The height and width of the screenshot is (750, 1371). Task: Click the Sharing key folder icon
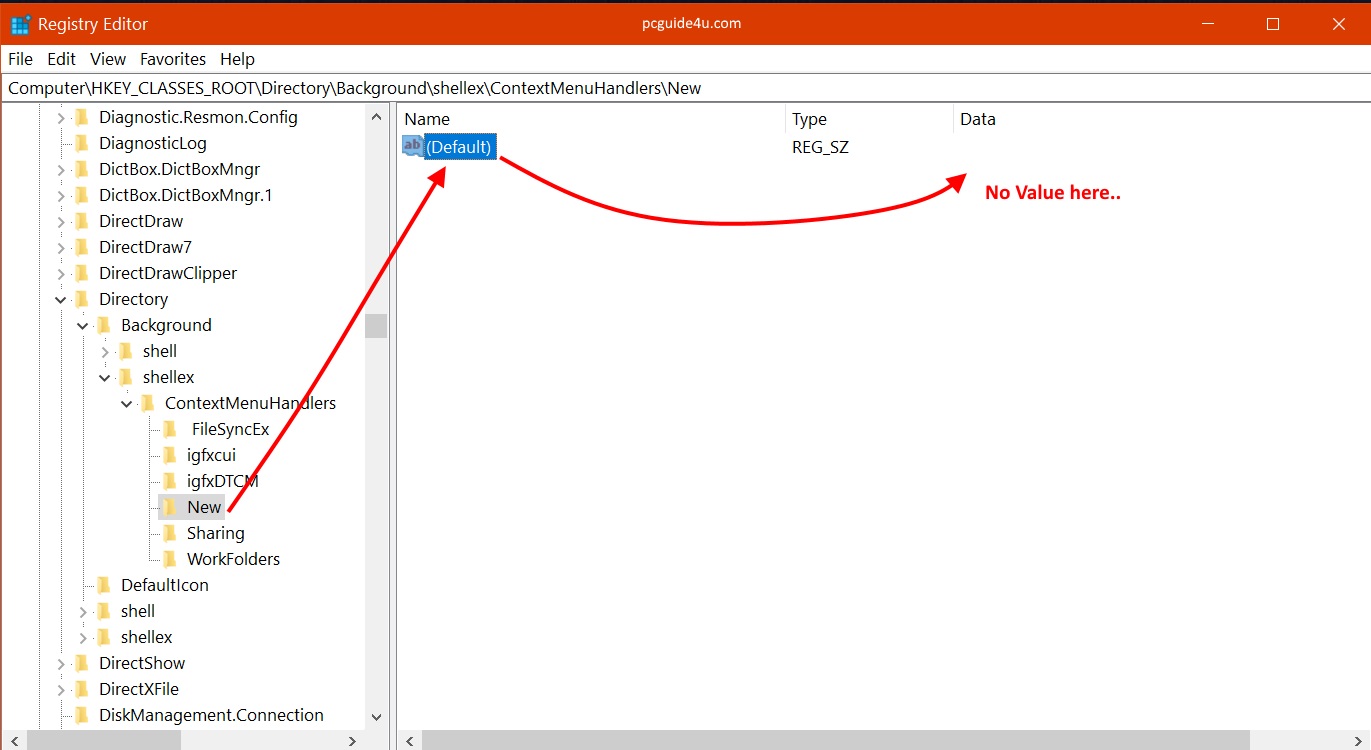(169, 533)
